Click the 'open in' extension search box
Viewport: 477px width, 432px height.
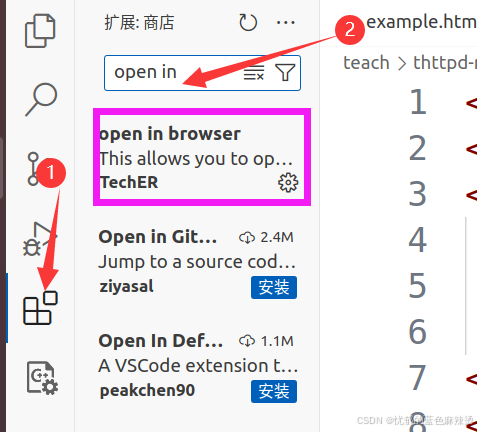tap(173, 73)
